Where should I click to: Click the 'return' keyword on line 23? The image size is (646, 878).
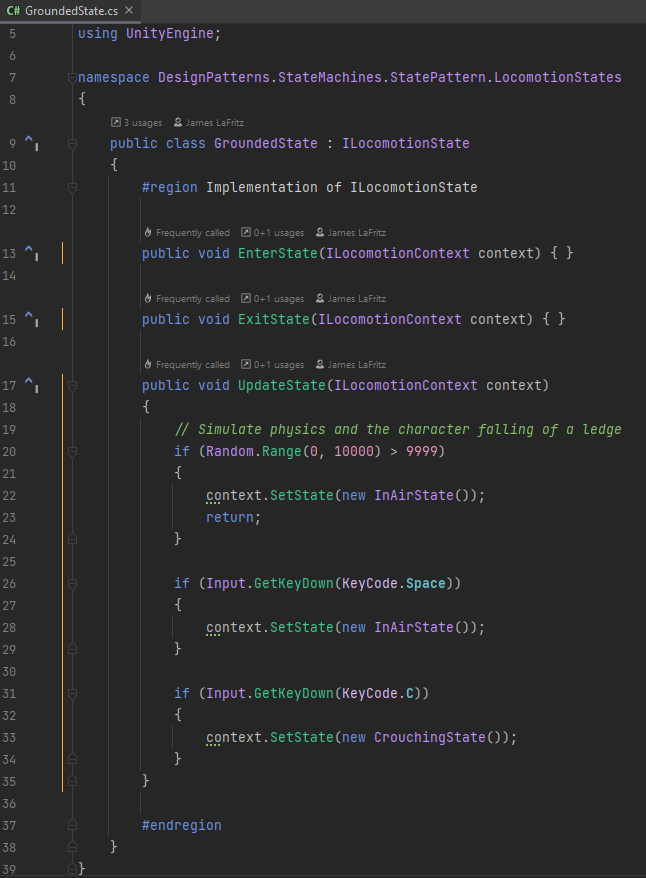pos(230,518)
